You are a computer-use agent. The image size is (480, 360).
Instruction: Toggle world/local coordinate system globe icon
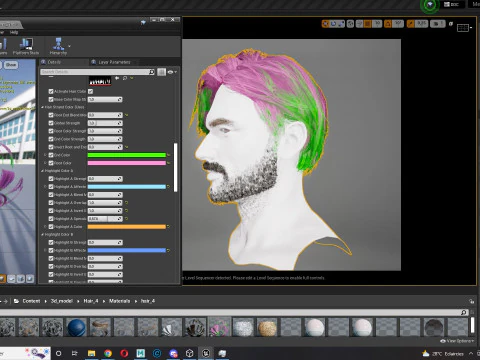(x=350, y=24)
